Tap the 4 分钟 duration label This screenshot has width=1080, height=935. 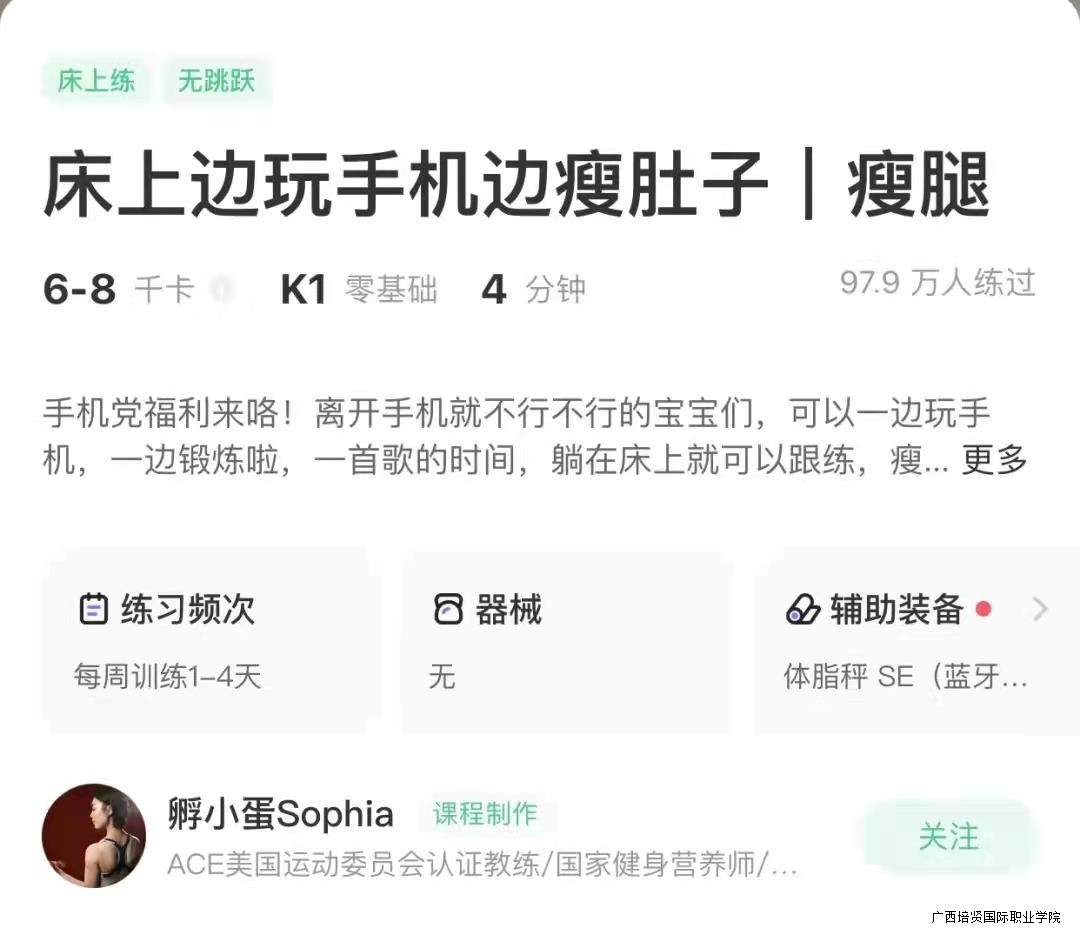coord(534,289)
